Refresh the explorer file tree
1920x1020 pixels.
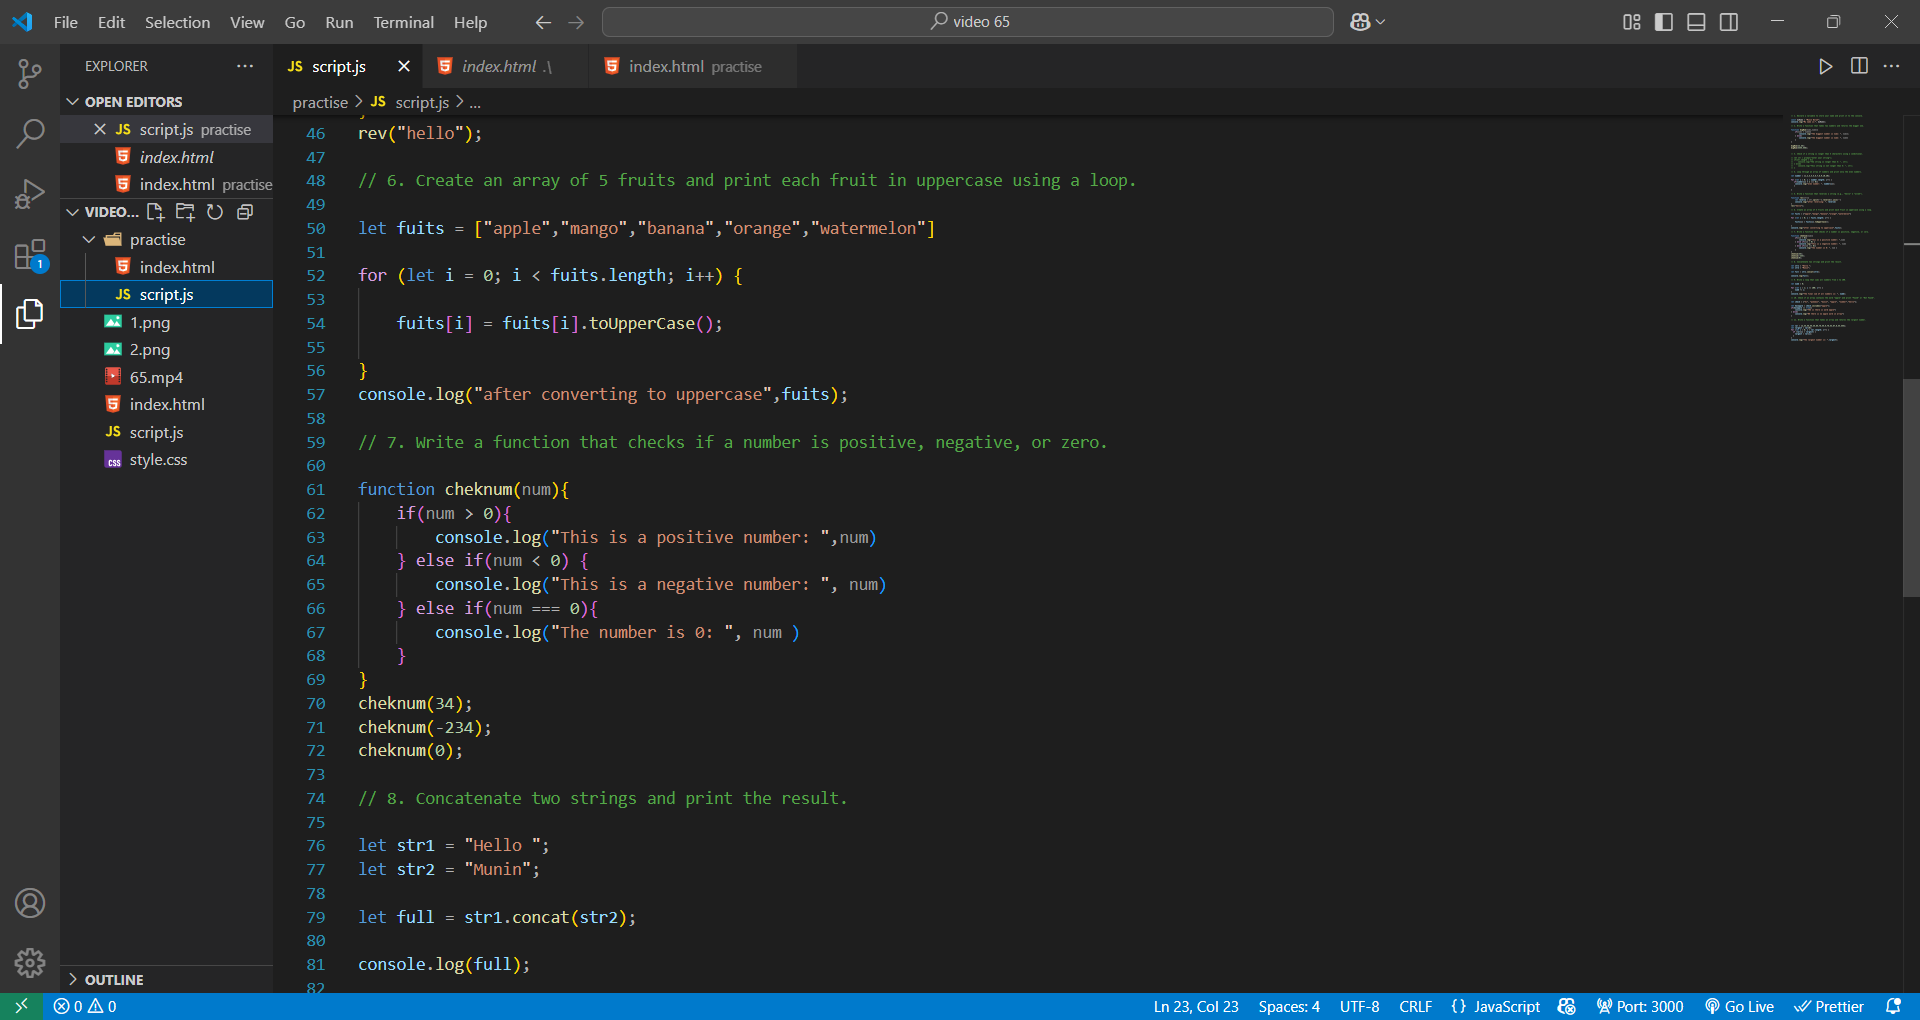tap(215, 212)
